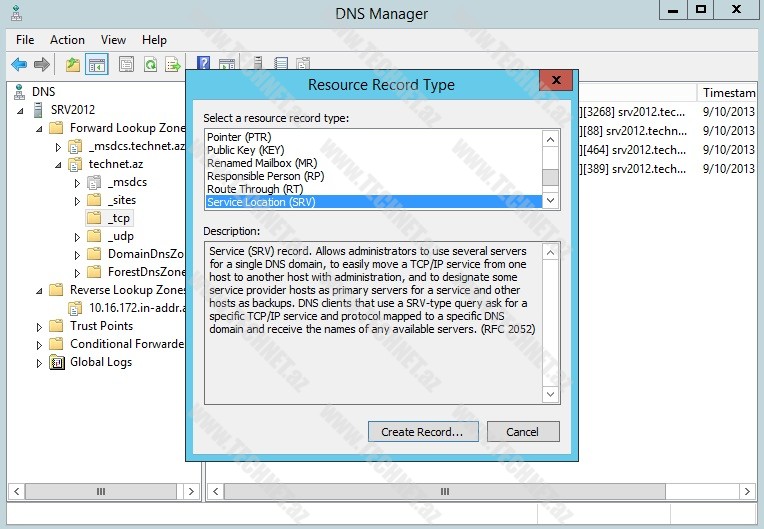Collapse the technet.az zone node
The height and width of the screenshot is (529, 764).
(x=59, y=164)
